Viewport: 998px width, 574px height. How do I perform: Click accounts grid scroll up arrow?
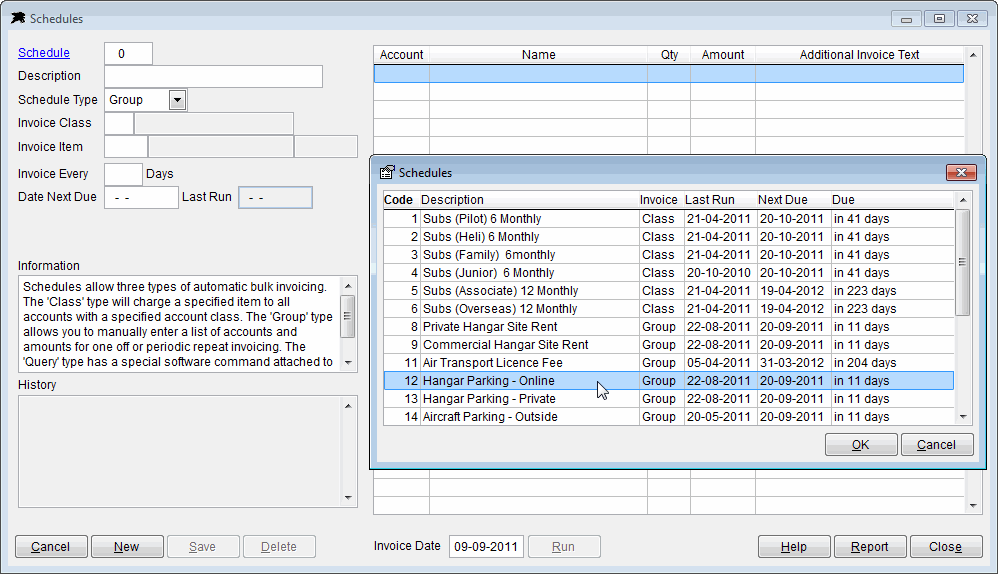point(973,55)
